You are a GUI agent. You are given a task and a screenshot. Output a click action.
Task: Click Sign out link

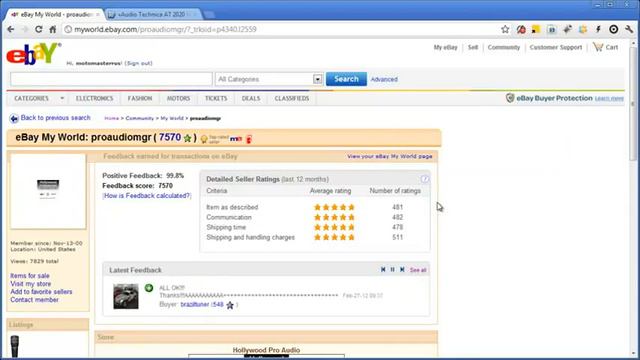(x=138, y=63)
